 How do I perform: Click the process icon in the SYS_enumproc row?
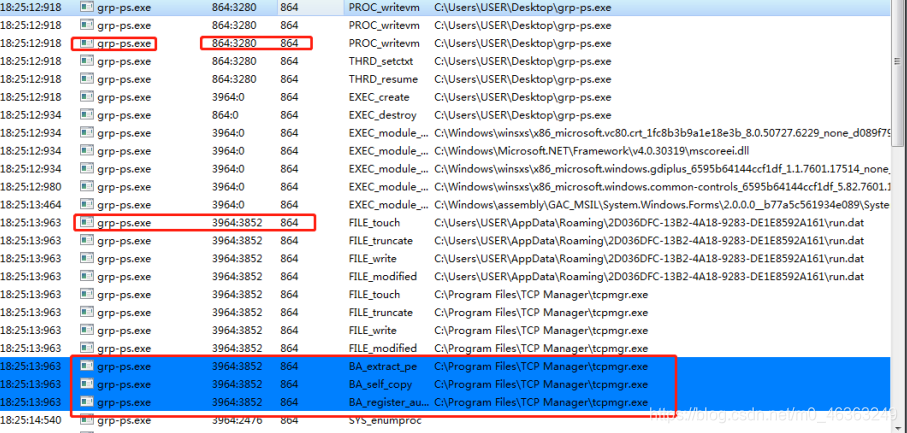click(87, 420)
